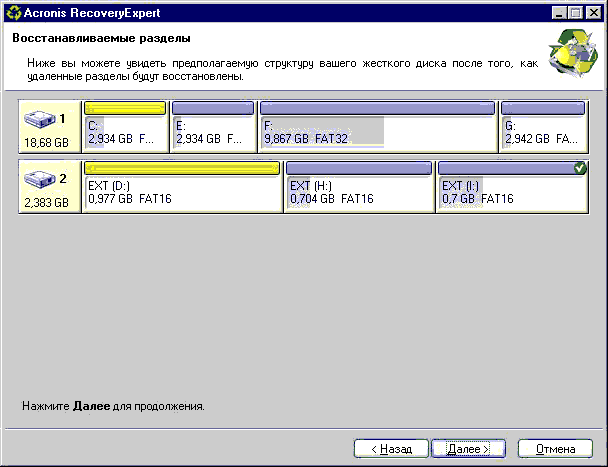Image resolution: width=608 pixels, height=467 pixels.
Task: Click the Acronis title bar icon
Action: point(13,13)
